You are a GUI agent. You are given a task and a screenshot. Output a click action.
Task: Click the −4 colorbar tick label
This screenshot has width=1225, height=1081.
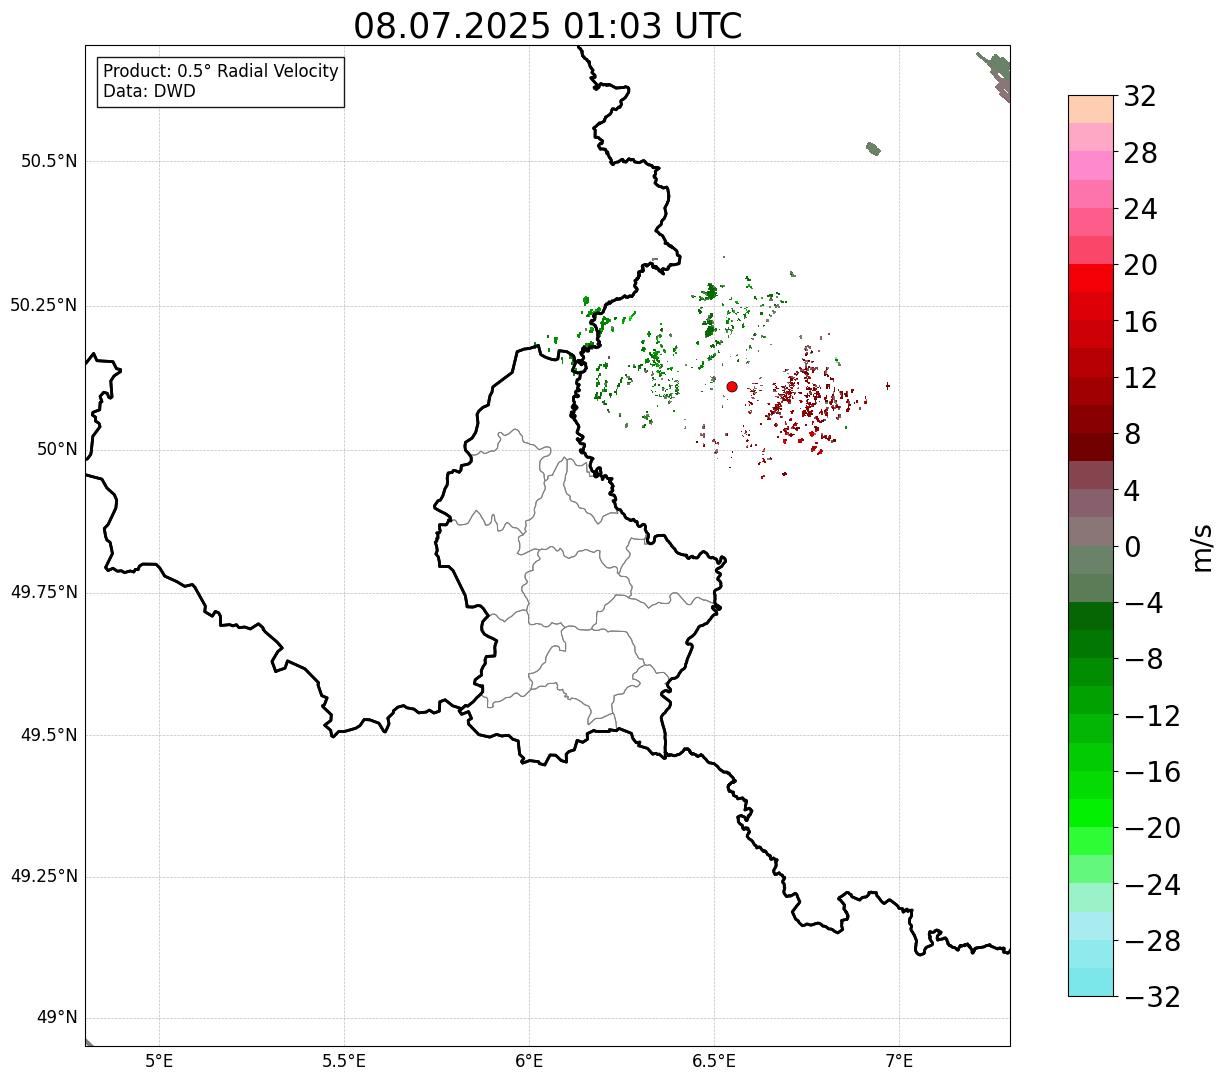(1143, 604)
